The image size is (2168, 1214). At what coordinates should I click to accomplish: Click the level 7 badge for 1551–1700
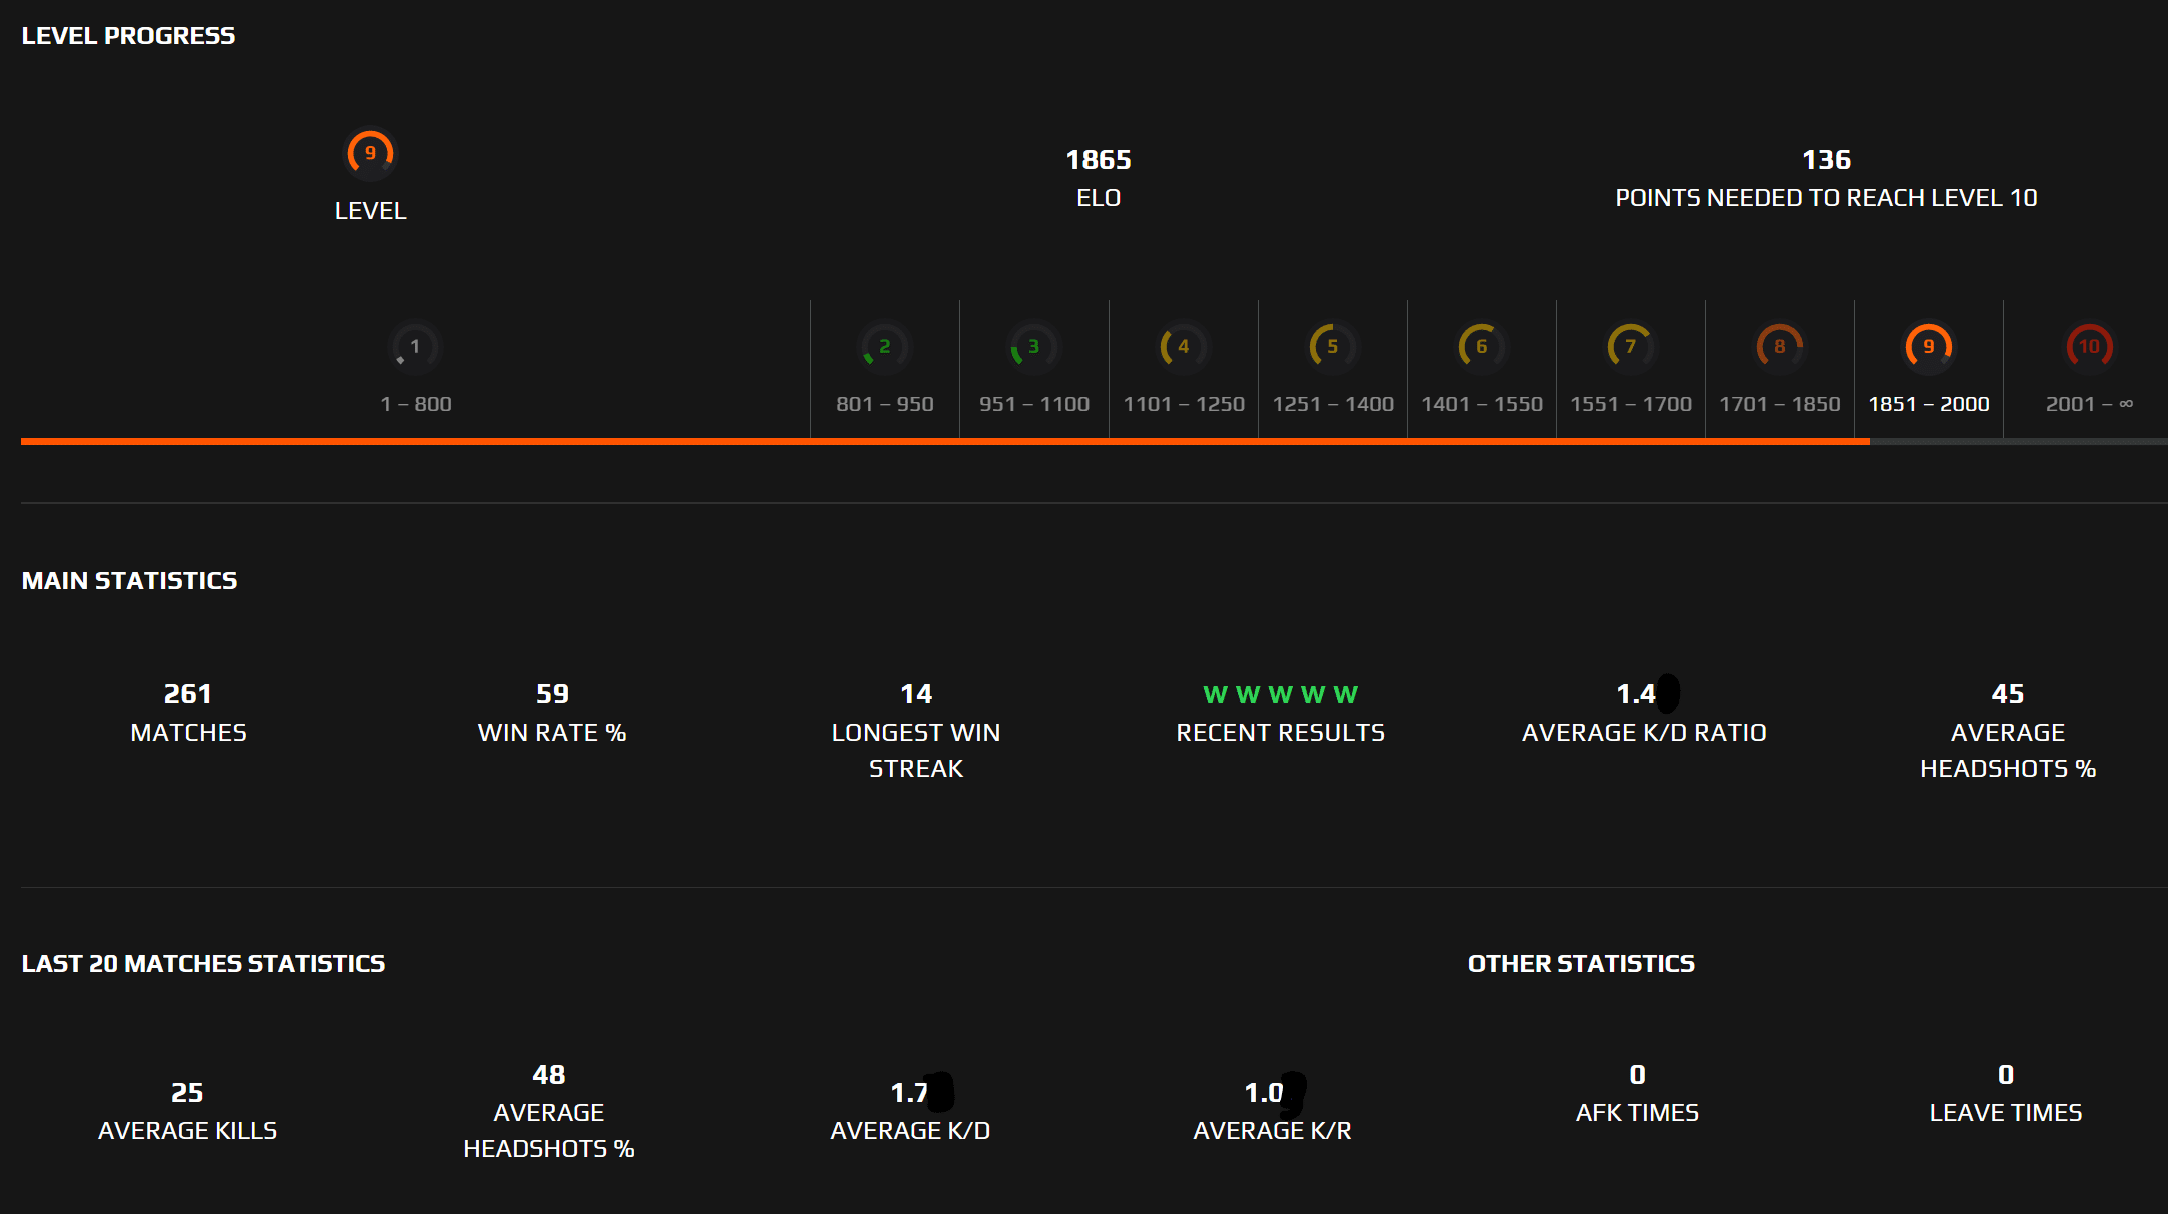[x=1630, y=347]
